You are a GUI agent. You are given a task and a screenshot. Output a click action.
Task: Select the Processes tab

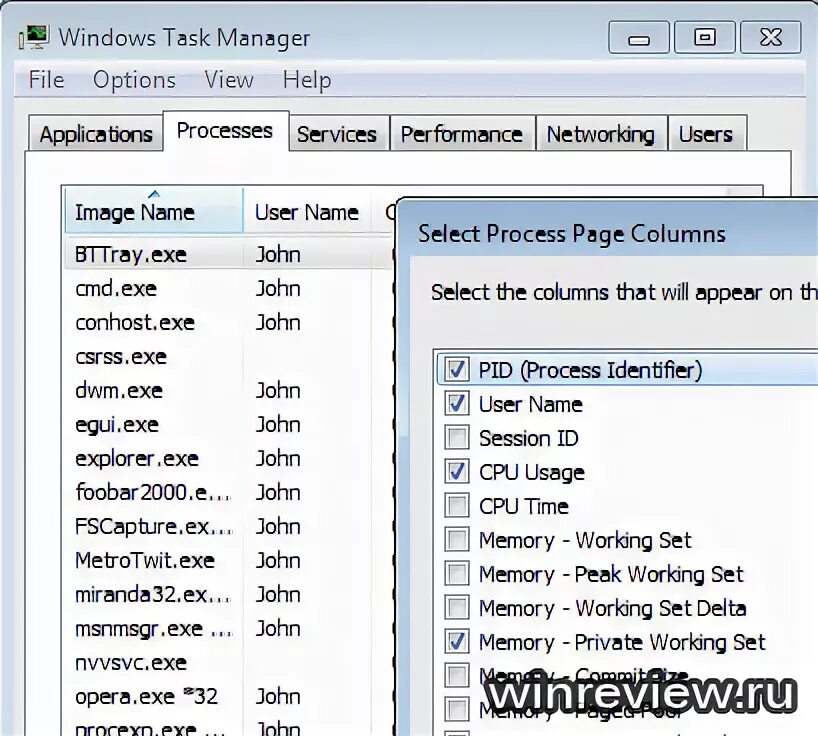[225, 130]
